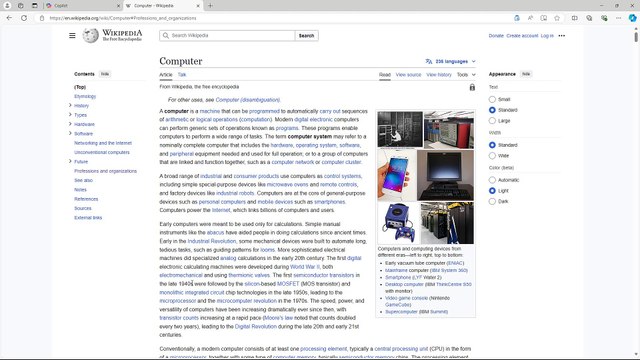Click the Create account link

(x=522, y=36)
